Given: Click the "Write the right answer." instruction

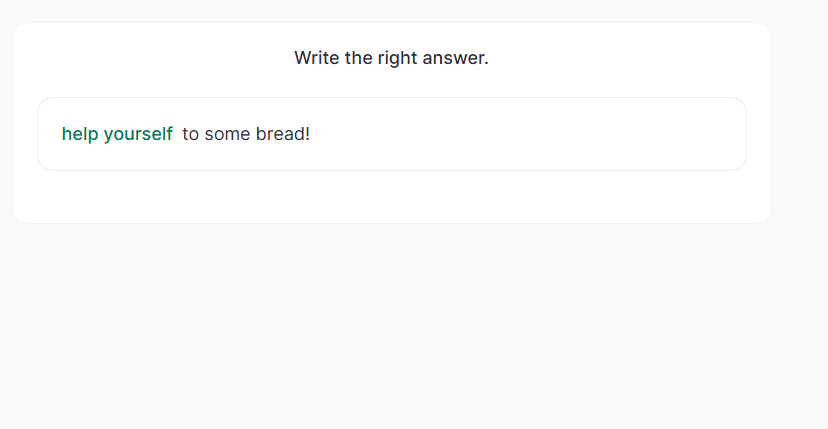Looking at the screenshot, I should pos(391,58).
